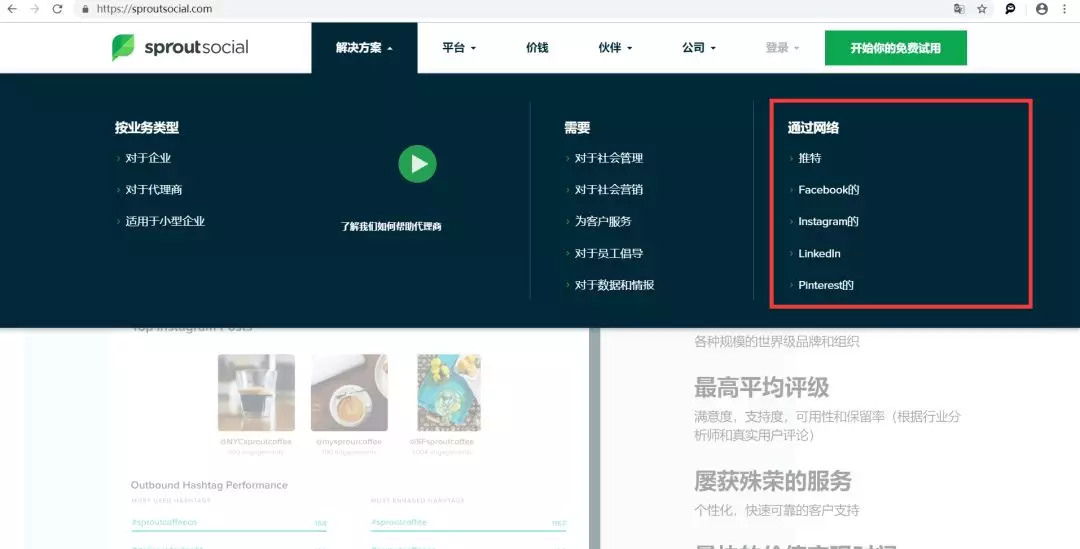Click the Sprout Social leaf logo
The image size is (1080, 549).
coord(123,48)
